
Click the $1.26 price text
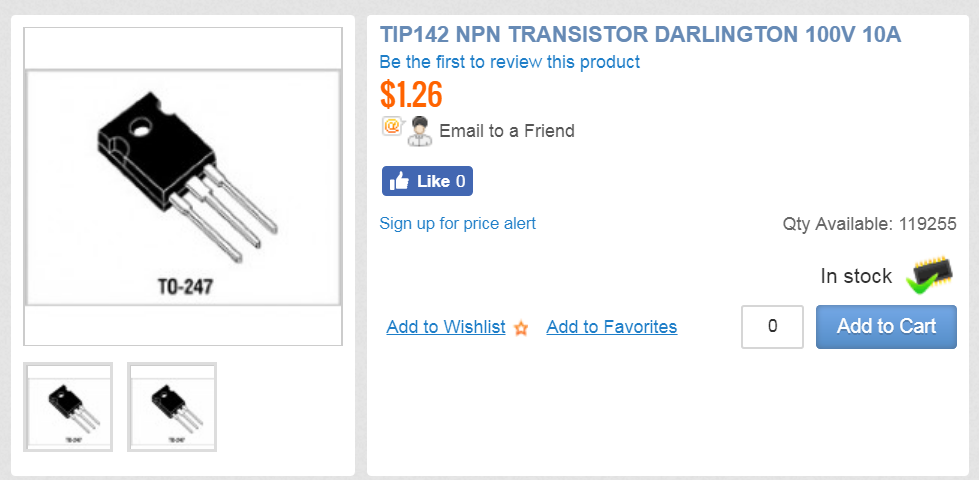click(411, 94)
